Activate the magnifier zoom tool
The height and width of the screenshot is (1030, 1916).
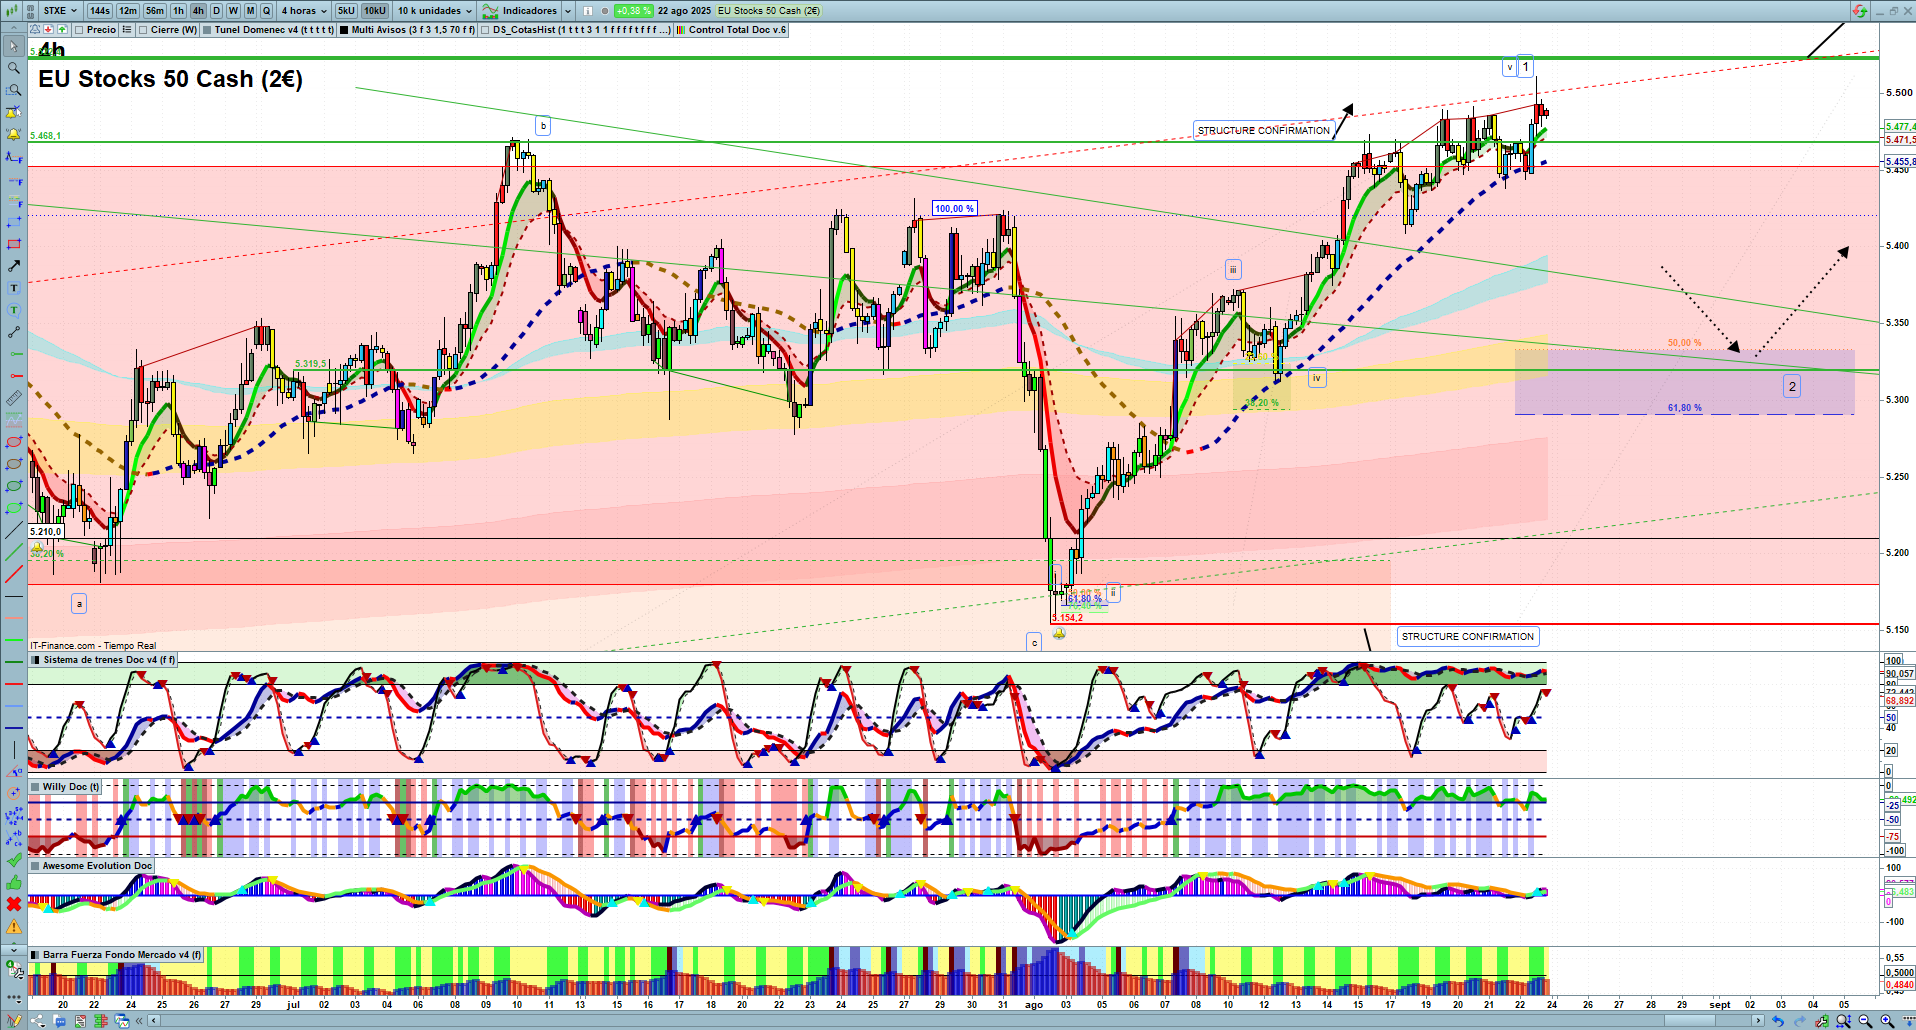(14, 68)
